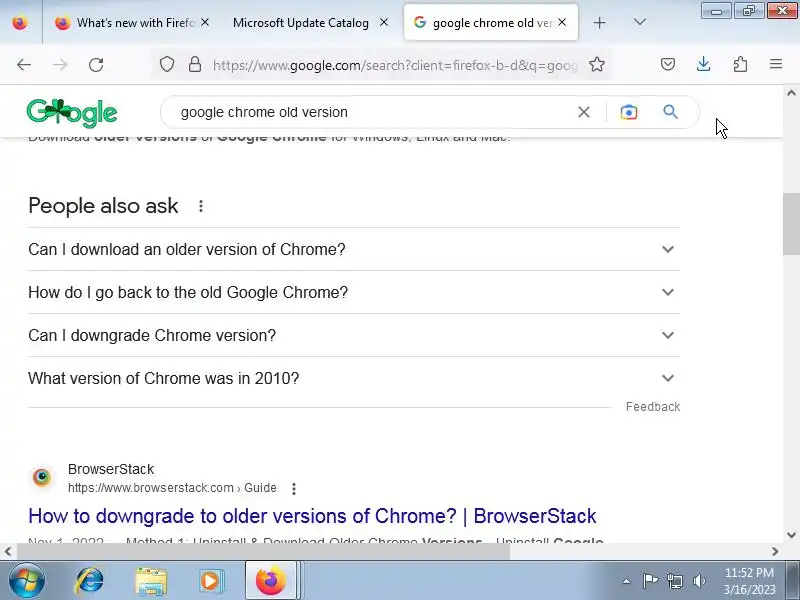Viewport: 800px width, 600px height.
Task: Expand 'How do I go back to the old Google Chrome?'
Action: (x=354, y=292)
